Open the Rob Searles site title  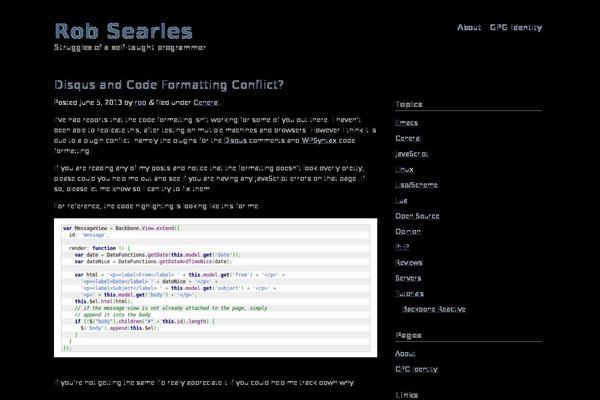click(123, 31)
